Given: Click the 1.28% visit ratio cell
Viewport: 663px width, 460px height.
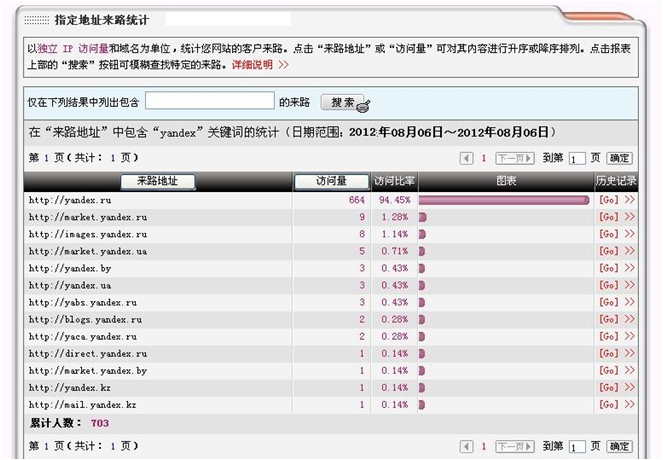Looking at the screenshot, I should point(395,217).
